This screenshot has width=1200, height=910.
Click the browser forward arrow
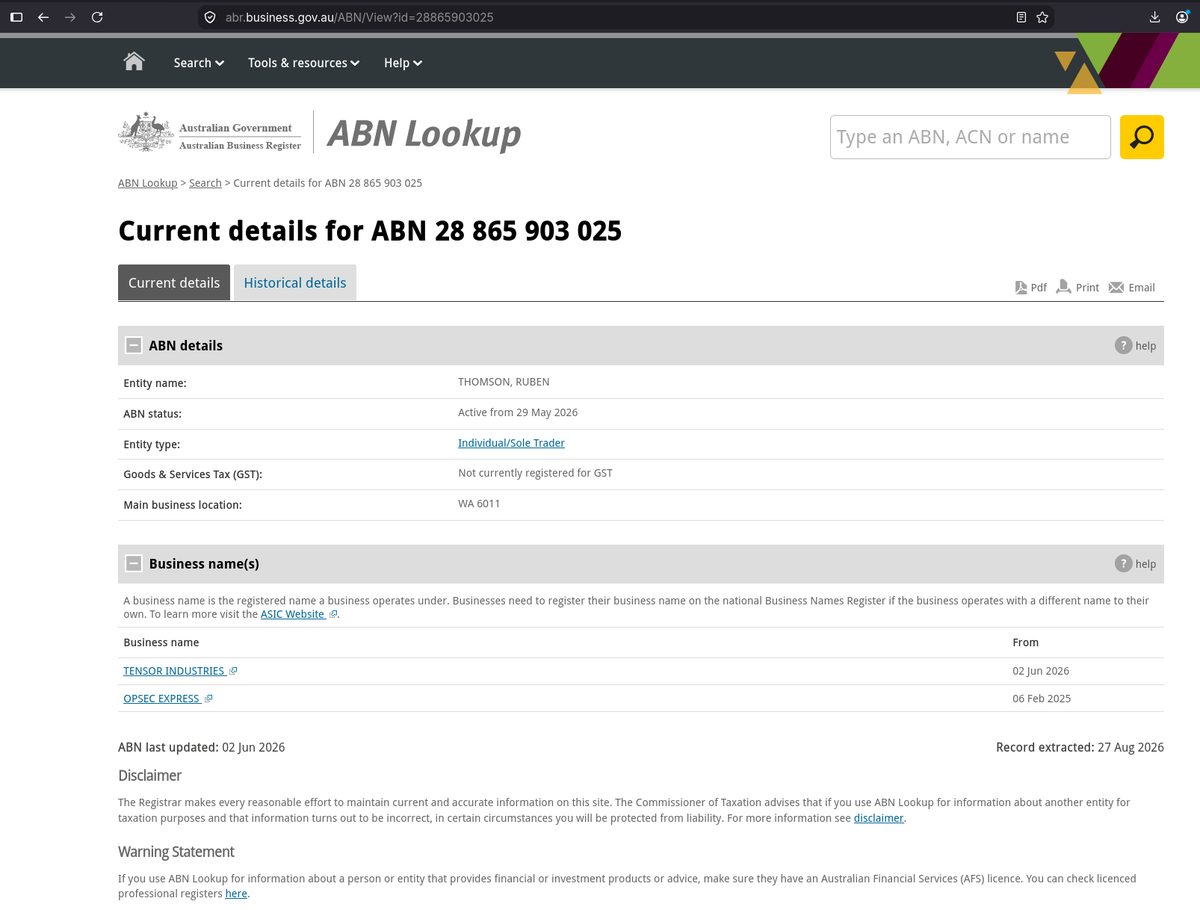pyautogui.click(x=70, y=17)
